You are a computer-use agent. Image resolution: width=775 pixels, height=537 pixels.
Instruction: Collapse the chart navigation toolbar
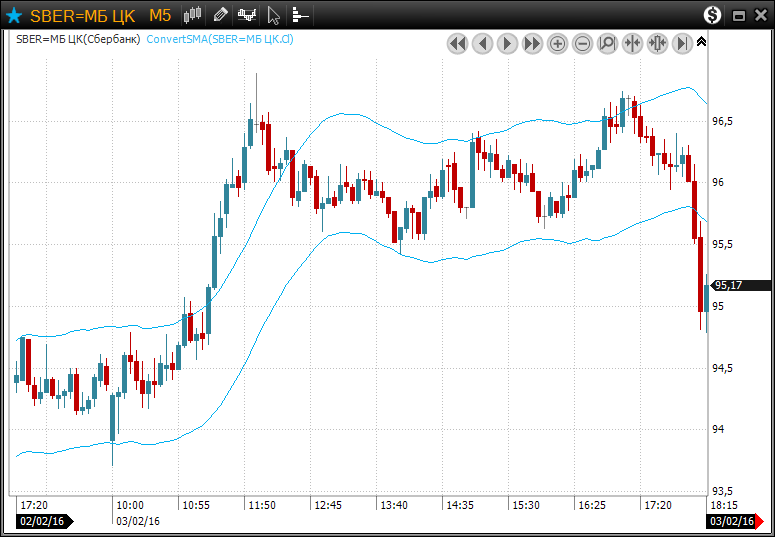(x=701, y=42)
